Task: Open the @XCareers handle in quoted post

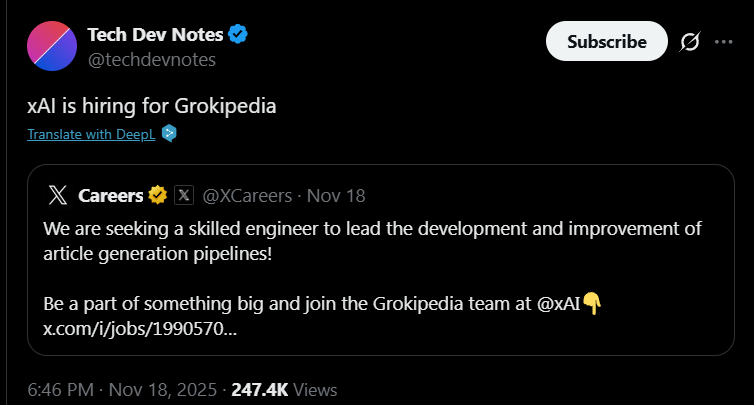Action: click(x=247, y=194)
